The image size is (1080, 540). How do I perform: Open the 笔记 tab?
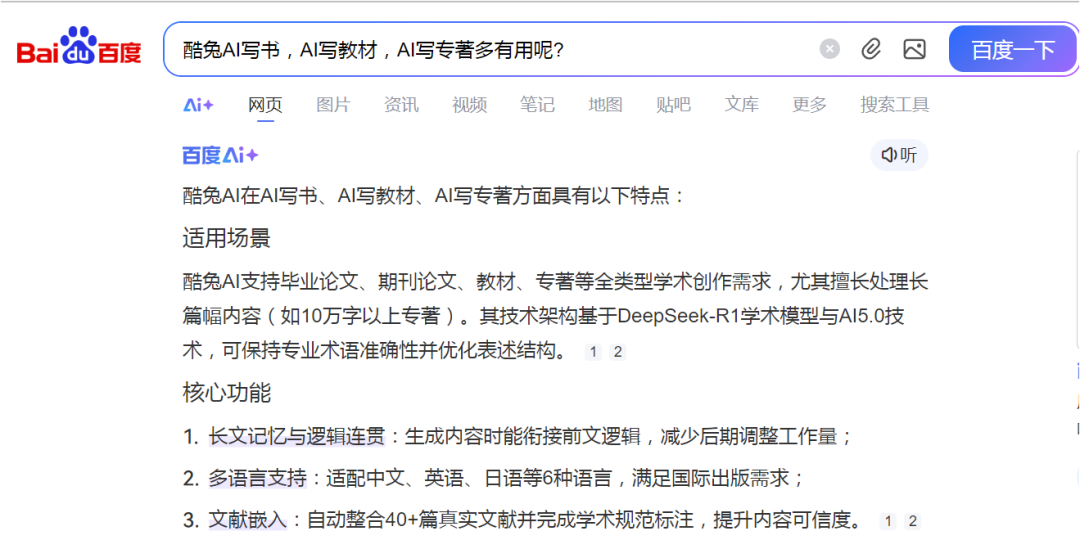point(537,105)
